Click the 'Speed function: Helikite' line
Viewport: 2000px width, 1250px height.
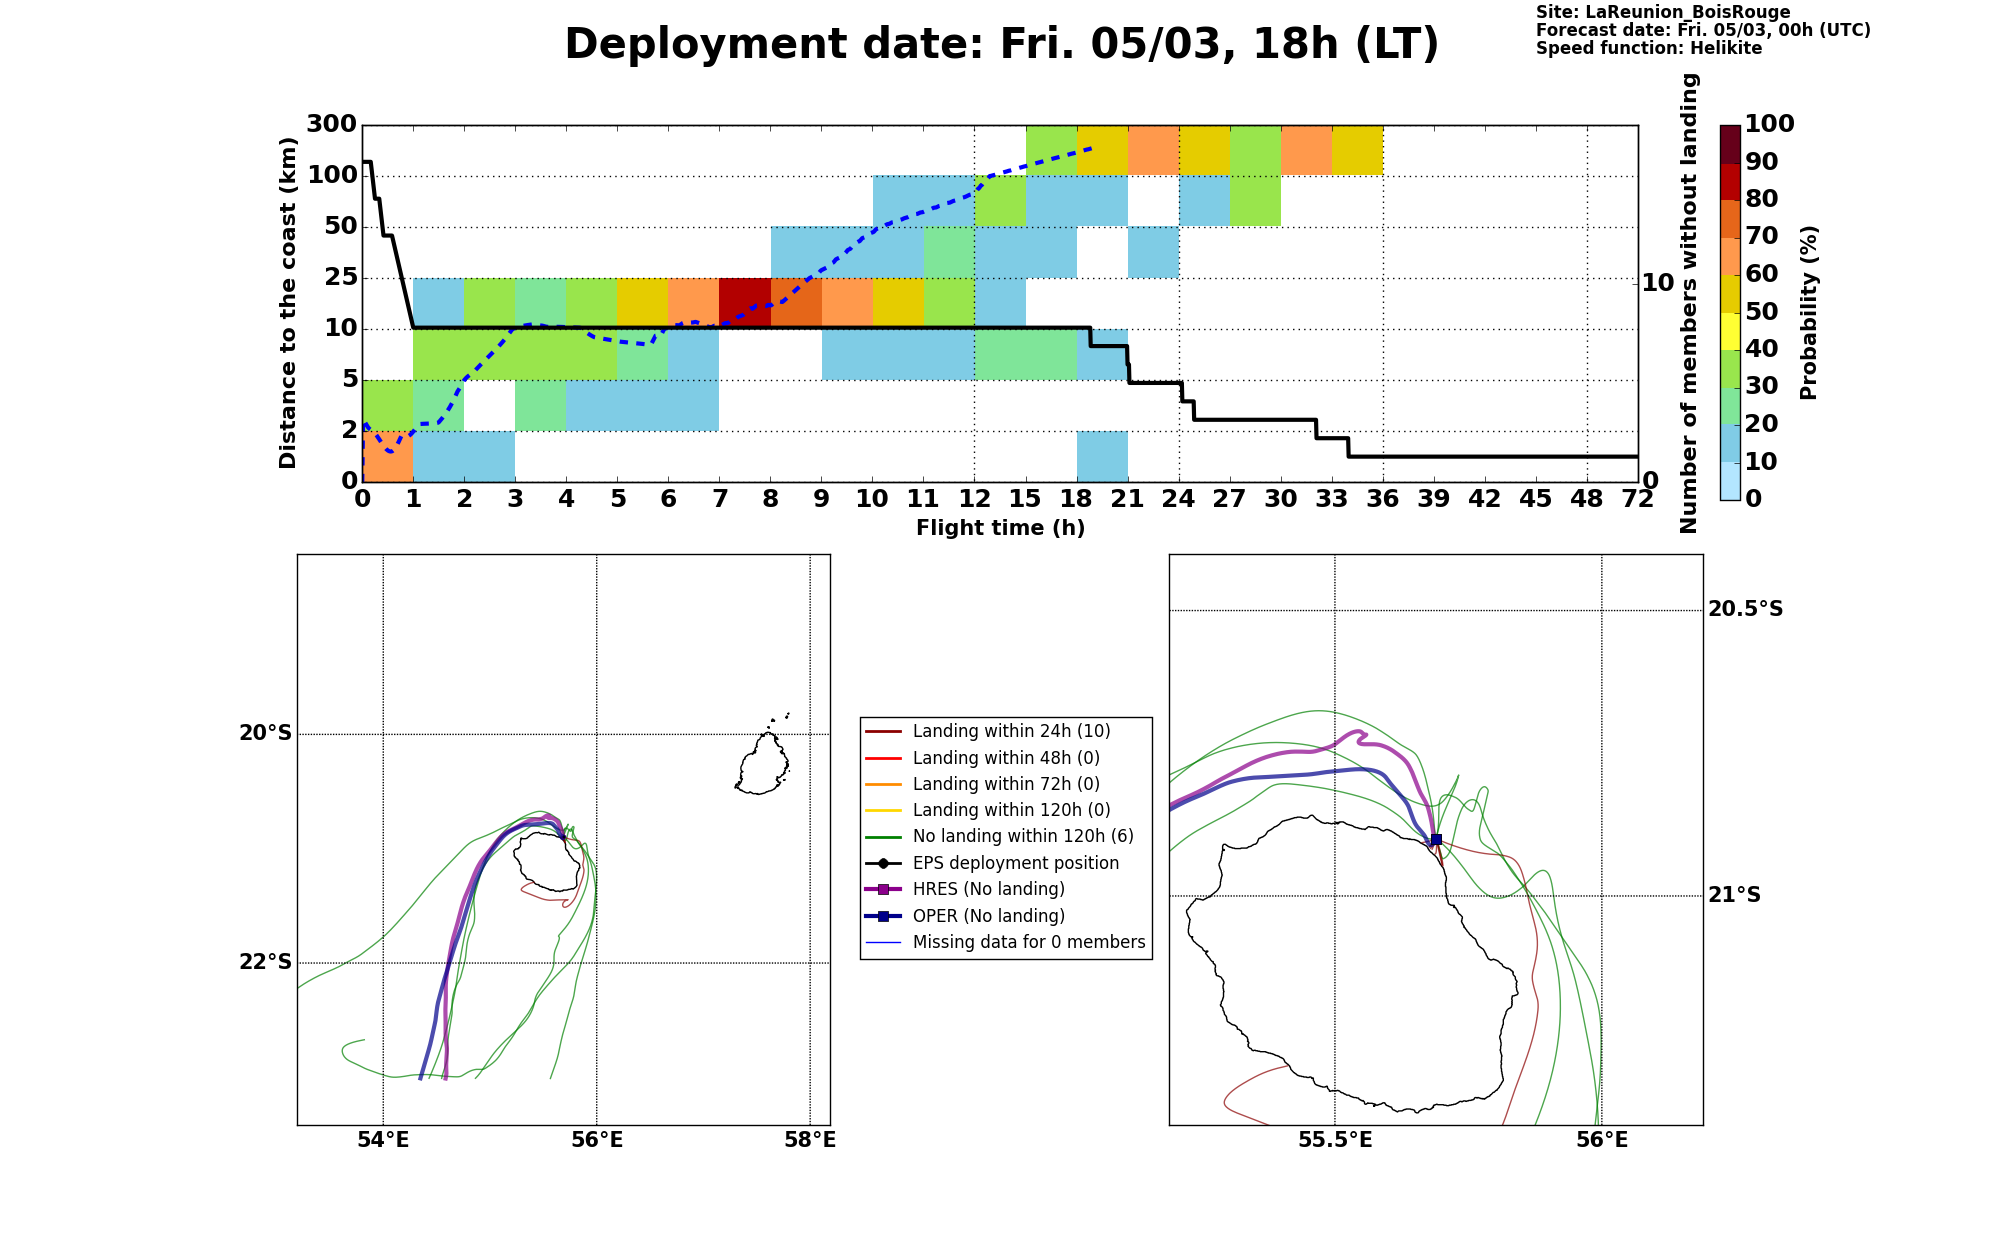coord(1649,48)
